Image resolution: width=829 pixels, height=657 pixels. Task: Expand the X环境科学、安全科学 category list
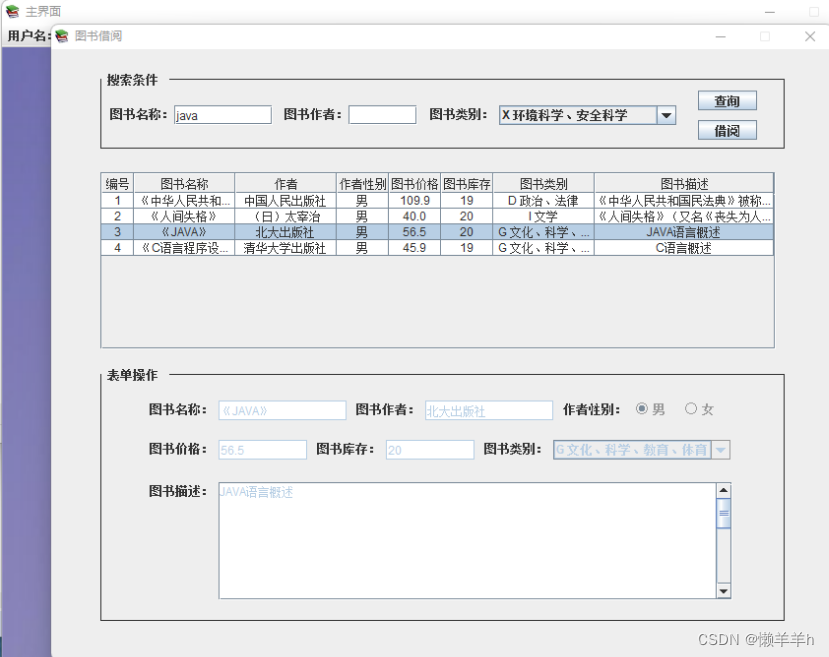coord(666,114)
